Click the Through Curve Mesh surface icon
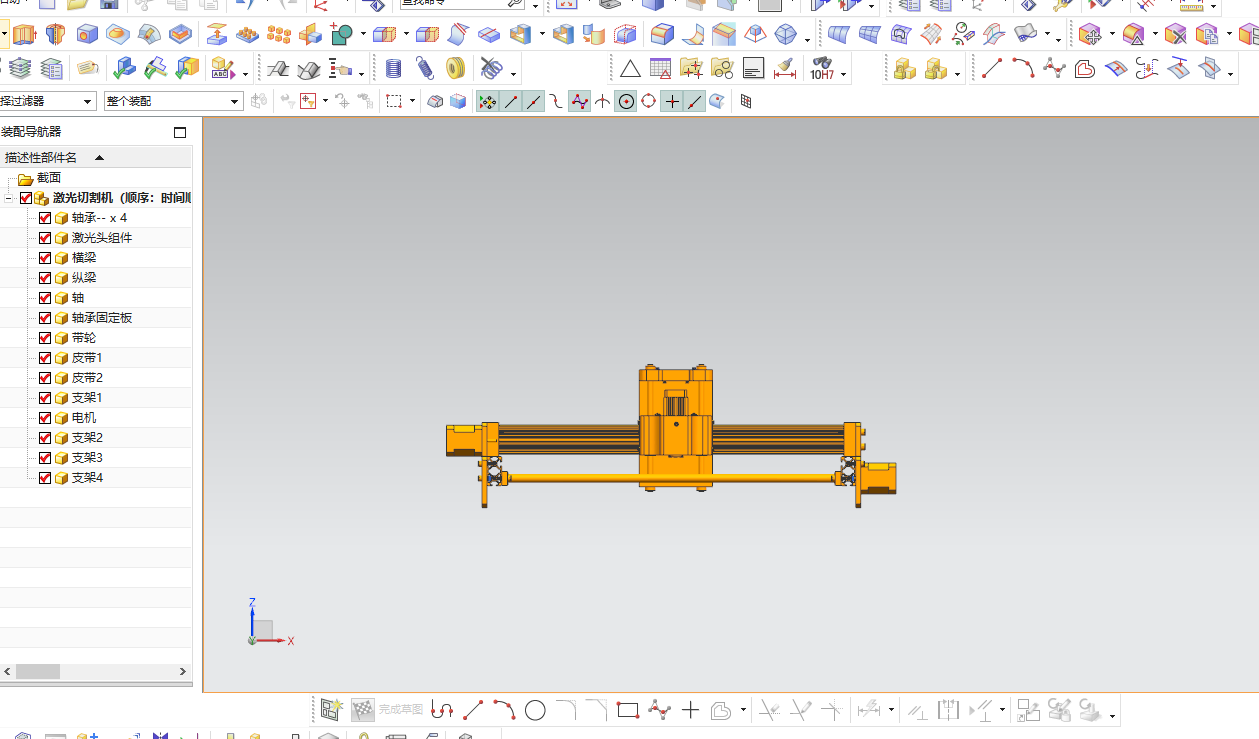Viewport: 1259px width, 739px height. point(870,36)
